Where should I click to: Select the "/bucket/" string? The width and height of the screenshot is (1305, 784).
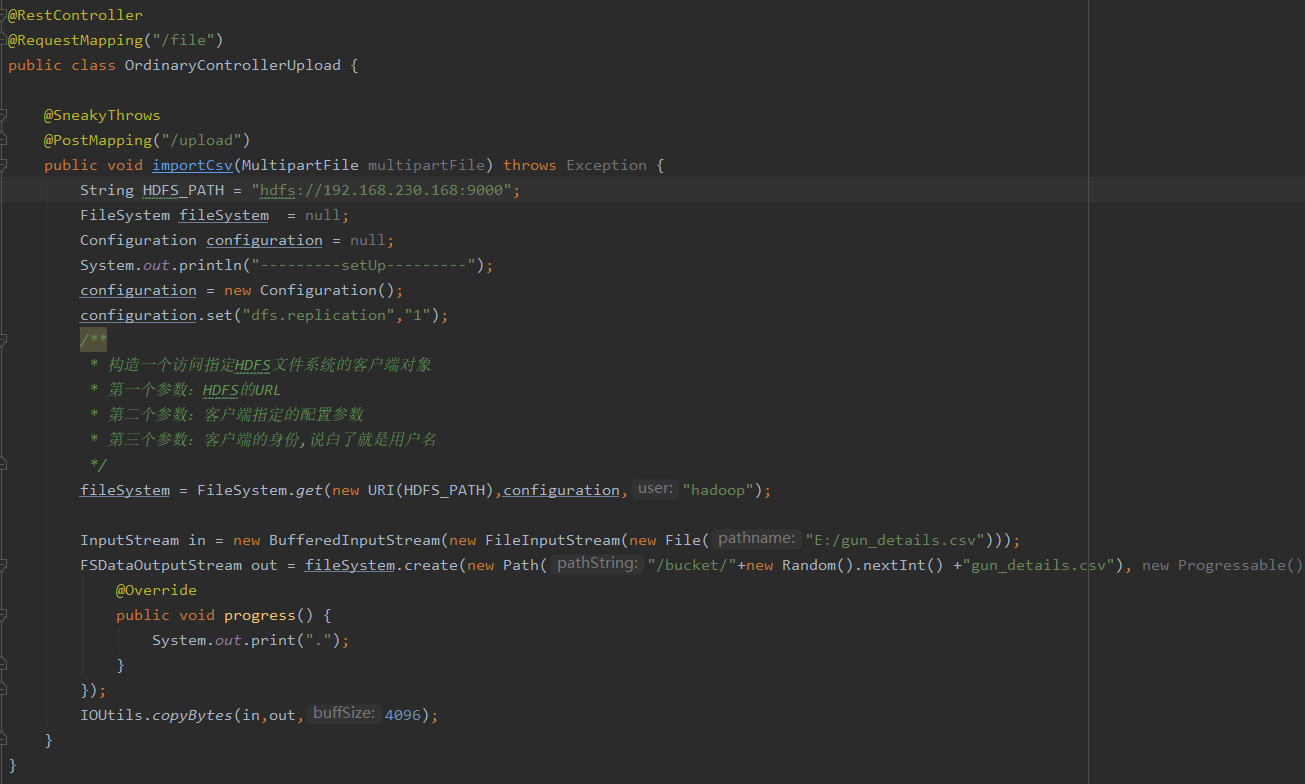click(x=691, y=565)
